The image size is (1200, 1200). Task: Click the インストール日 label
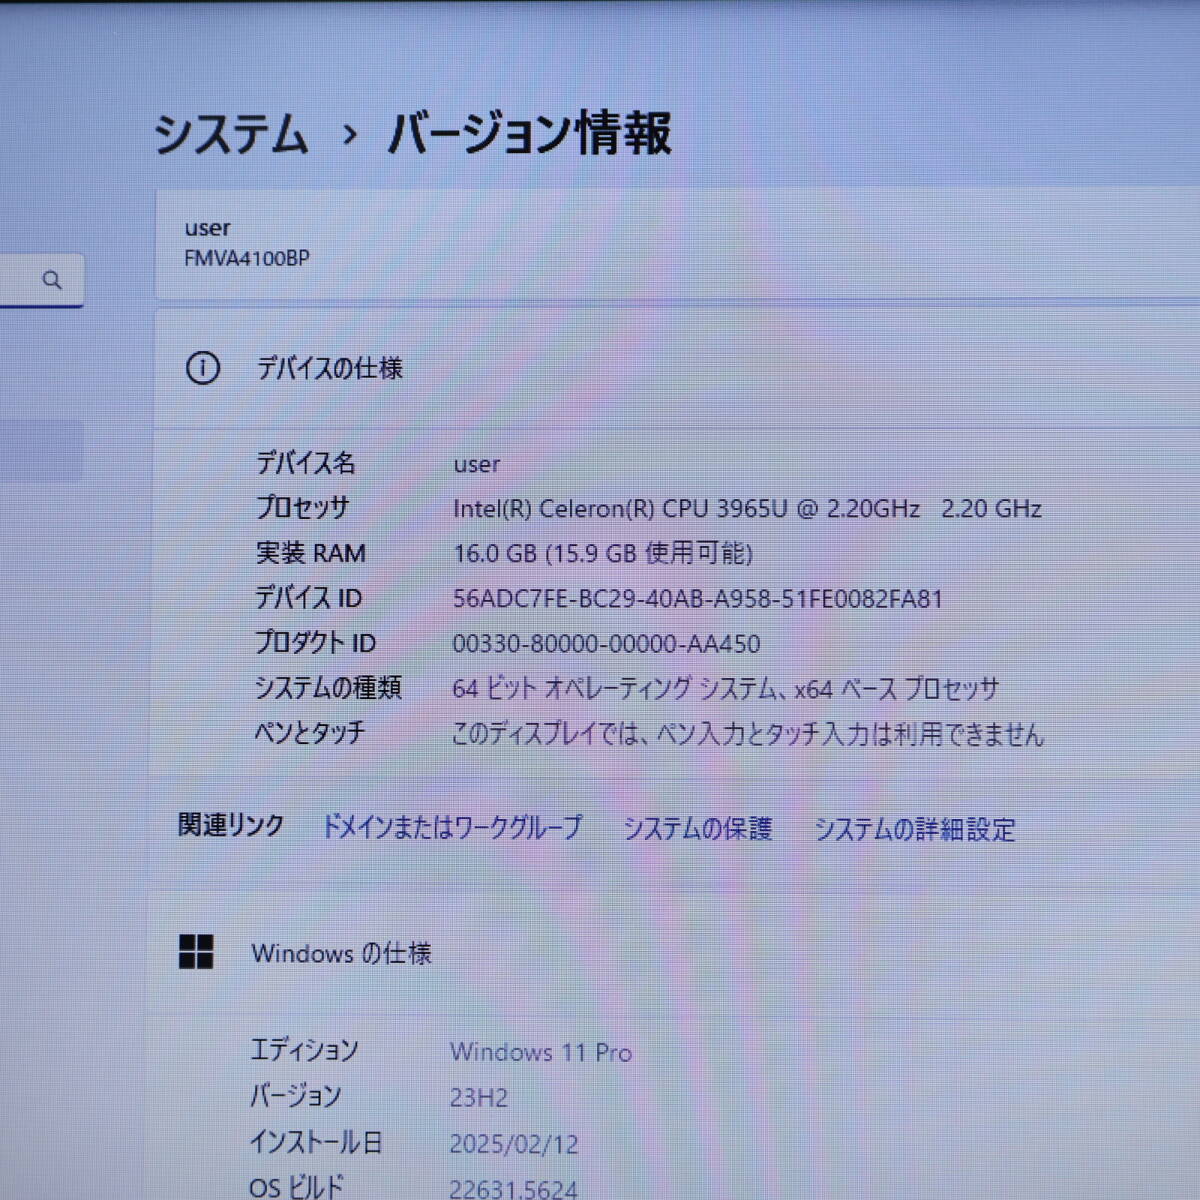coord(316,1142)
